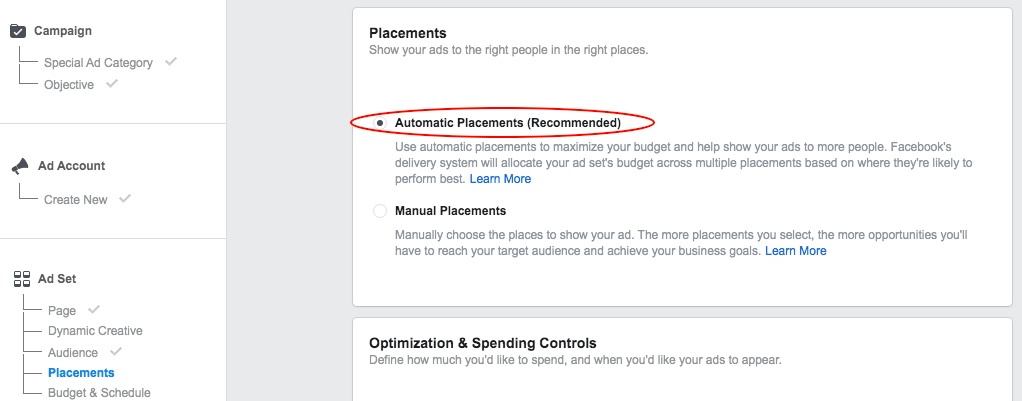
Task: Click the Page item under Ad Set
Action: coord(62,311)
